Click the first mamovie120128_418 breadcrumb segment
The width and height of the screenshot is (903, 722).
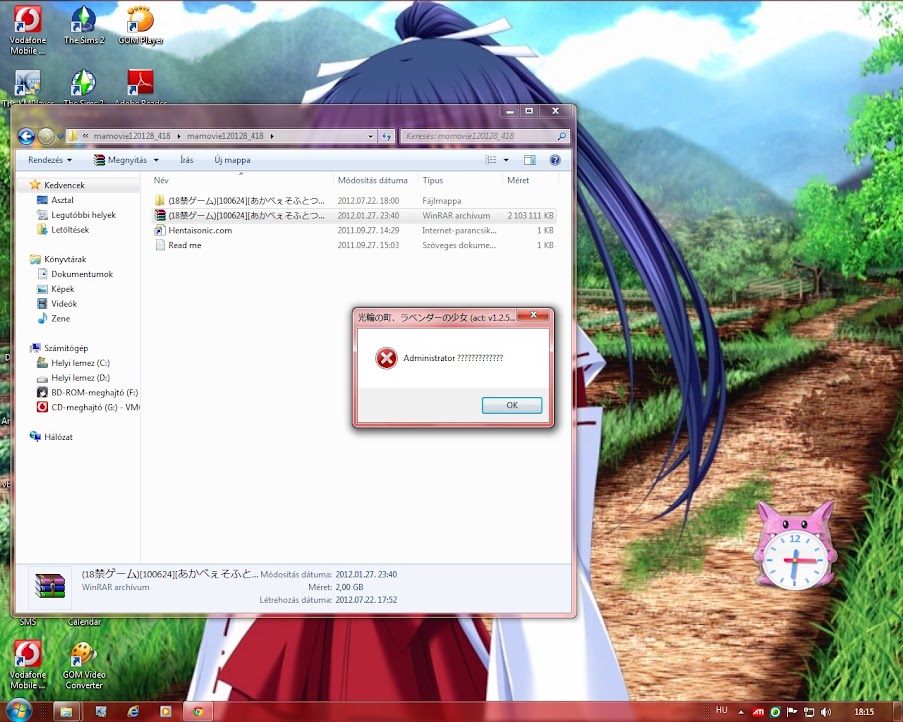click(x=132, y=136)
